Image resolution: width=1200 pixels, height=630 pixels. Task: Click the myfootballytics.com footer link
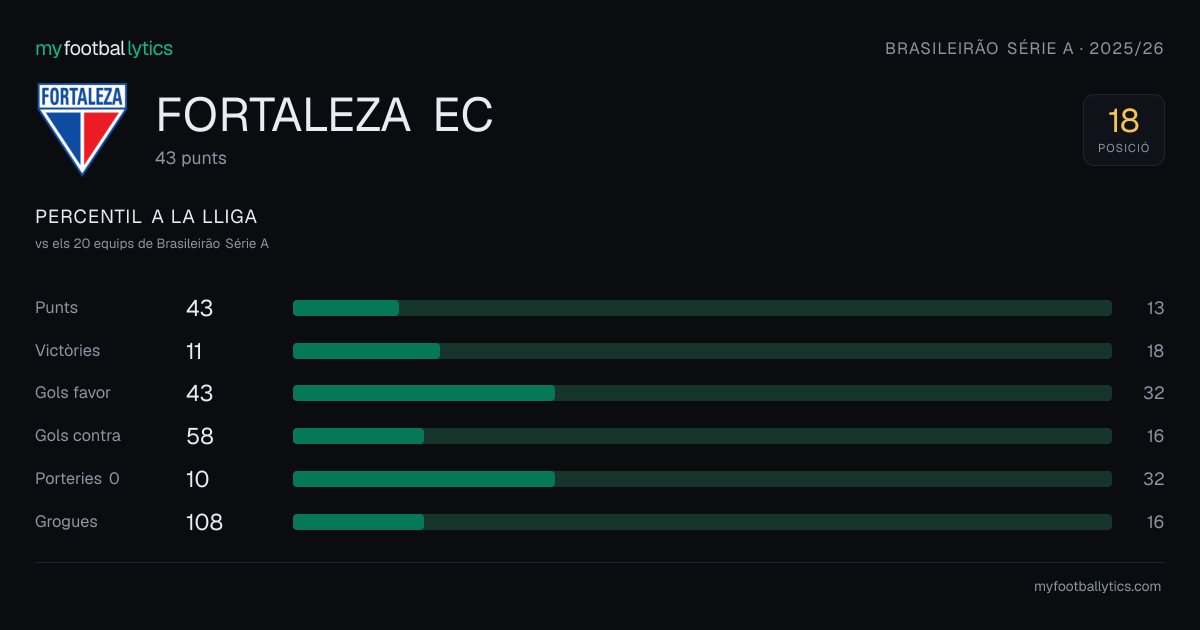coord(1097,587)
